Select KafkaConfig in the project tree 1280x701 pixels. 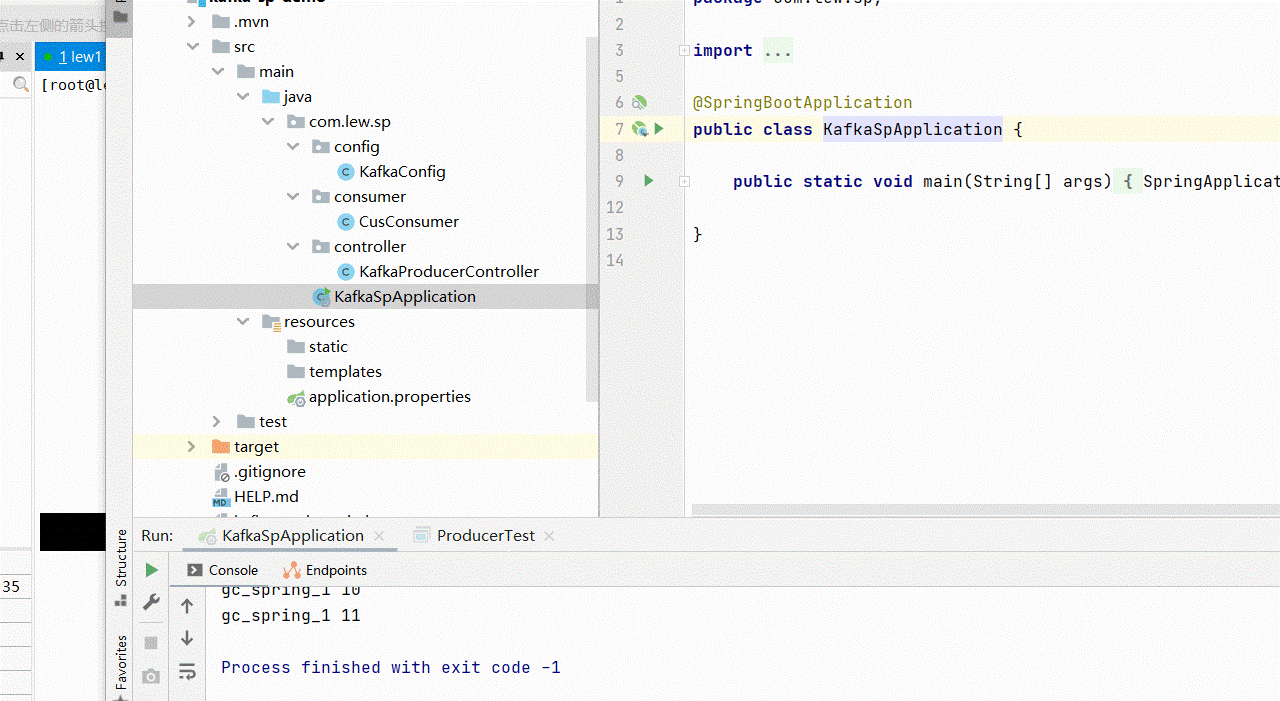point(402,172)
